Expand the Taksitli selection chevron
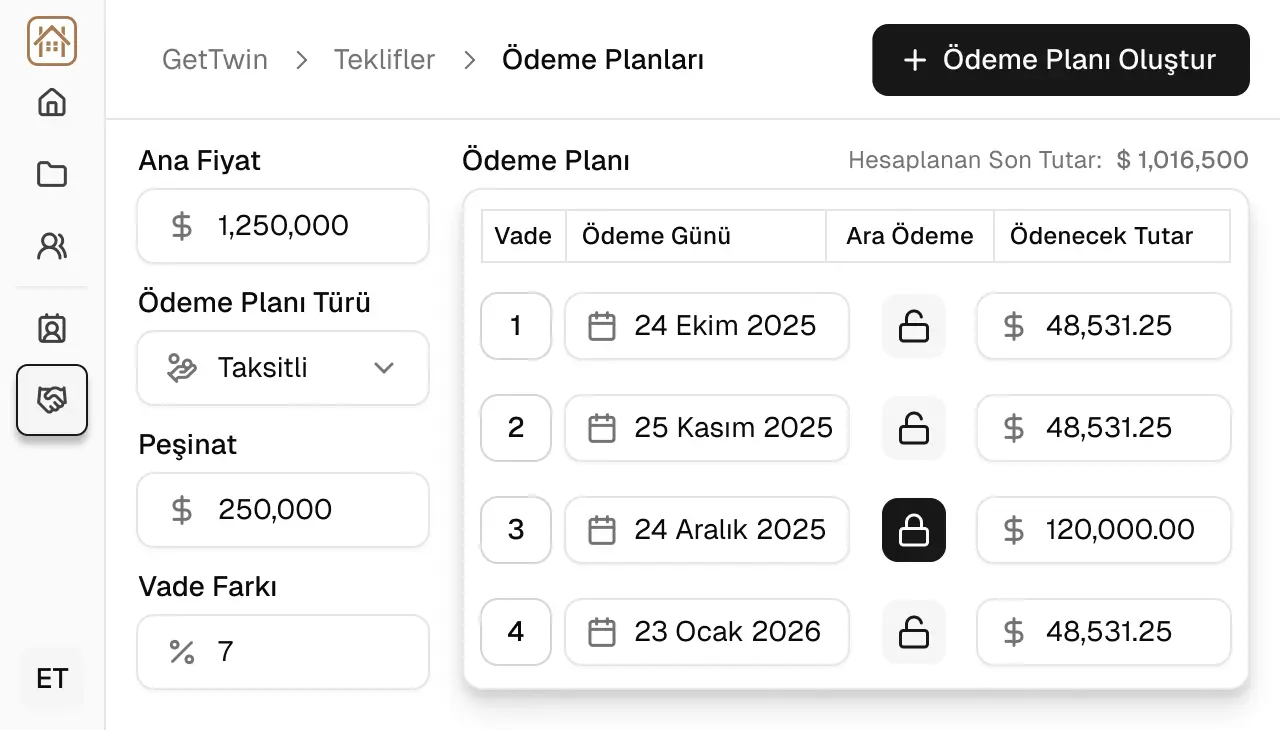 coord(383,368)
